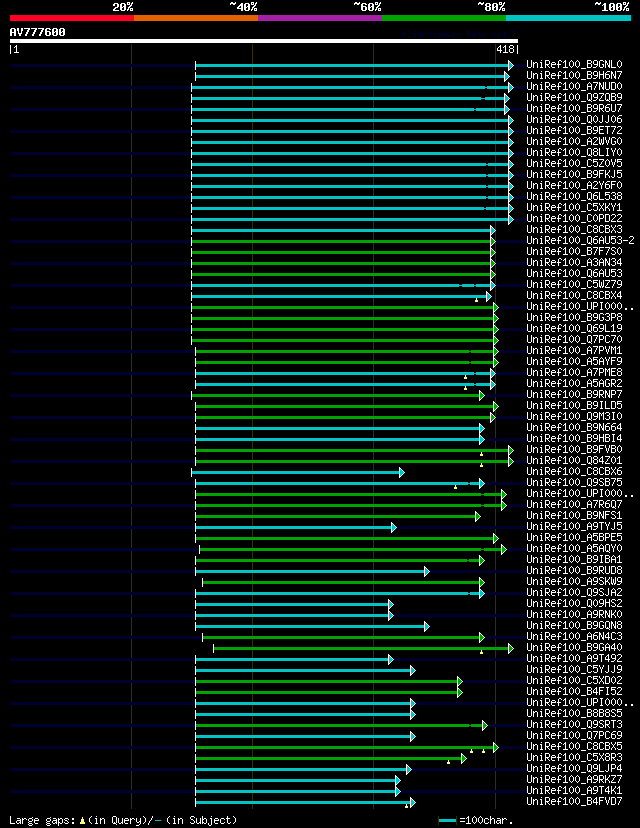Open the UniRef100_B9R6U7 hit link
This screenshot has height=828, width=640.
(x=574, y=109)
